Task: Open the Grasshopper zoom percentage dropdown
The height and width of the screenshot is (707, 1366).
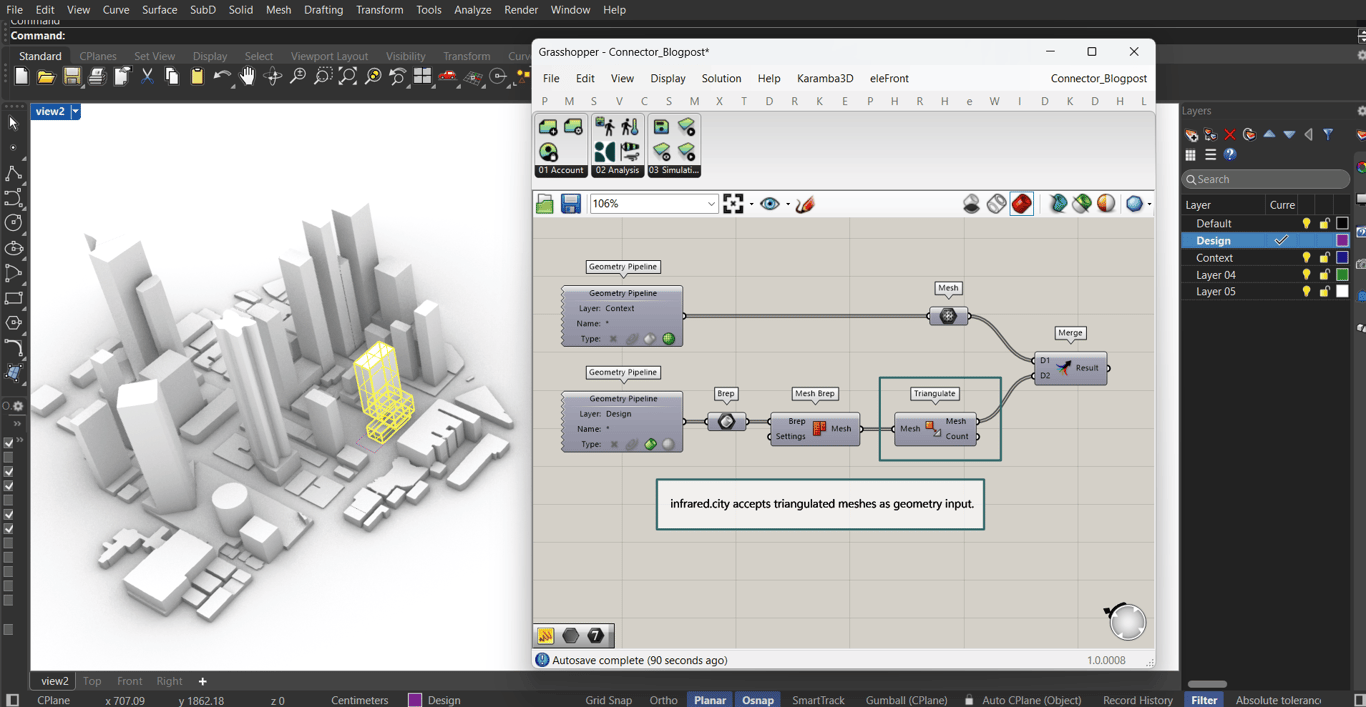Action: 711,204
